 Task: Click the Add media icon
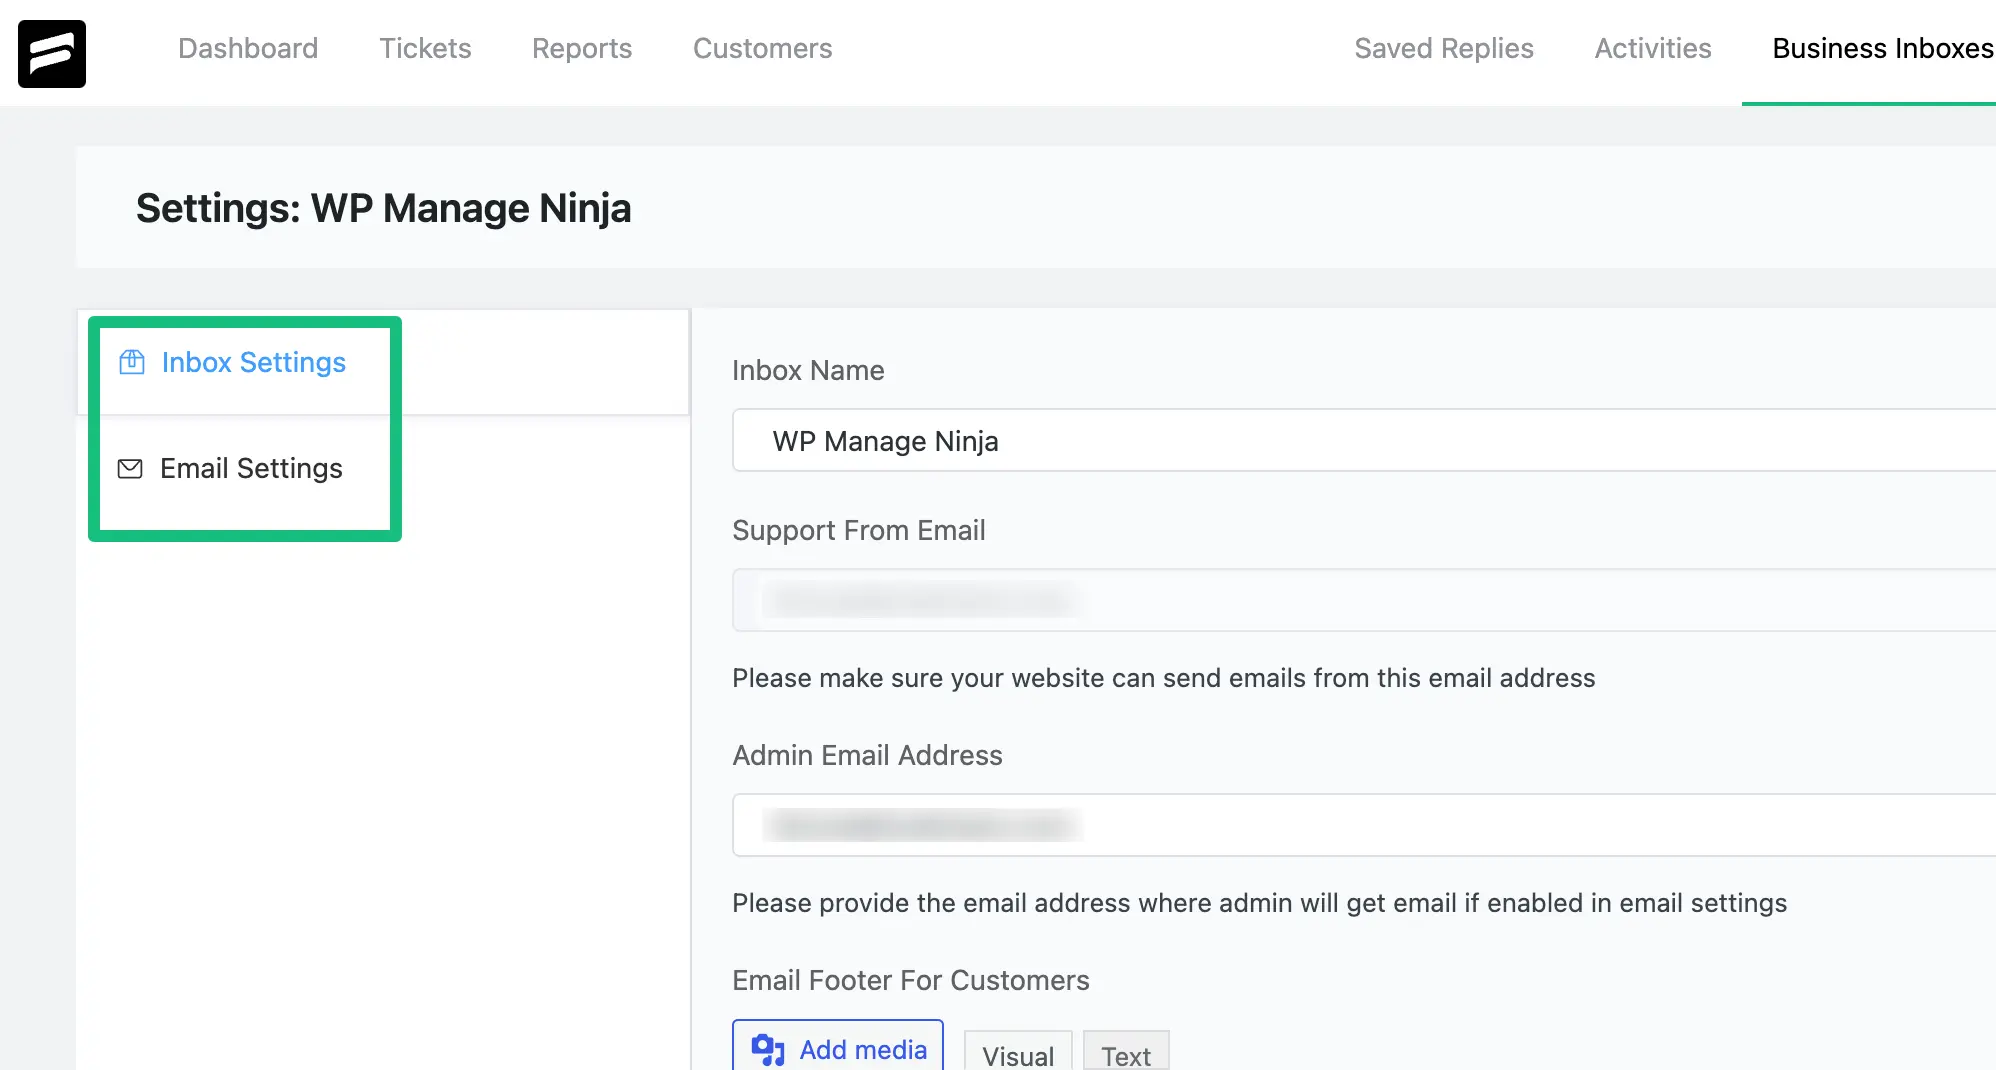[768, 1049]
